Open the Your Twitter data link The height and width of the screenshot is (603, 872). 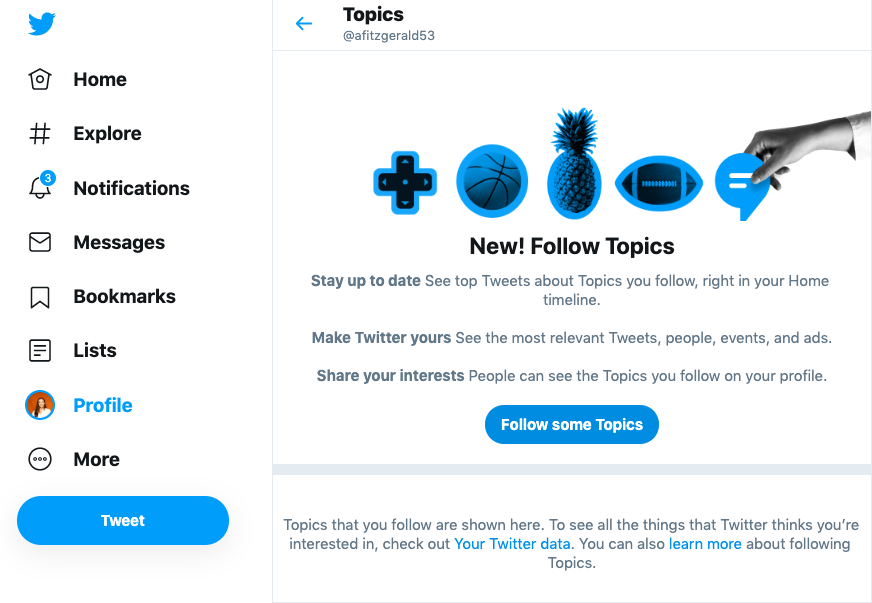coord(512,543)
